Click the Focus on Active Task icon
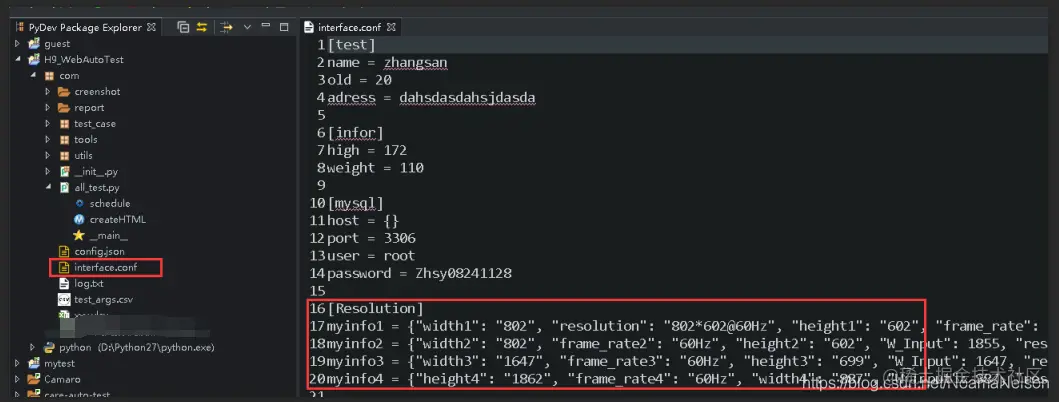The image size is (1059, 402). point(226,27)
